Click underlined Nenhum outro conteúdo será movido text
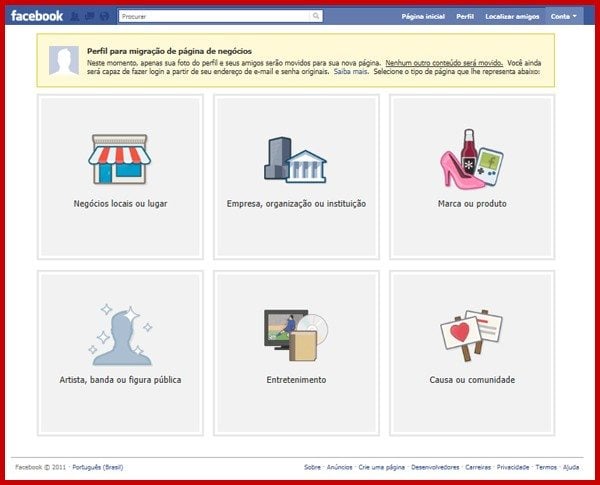The image size is (600, 485). [444, 63]
